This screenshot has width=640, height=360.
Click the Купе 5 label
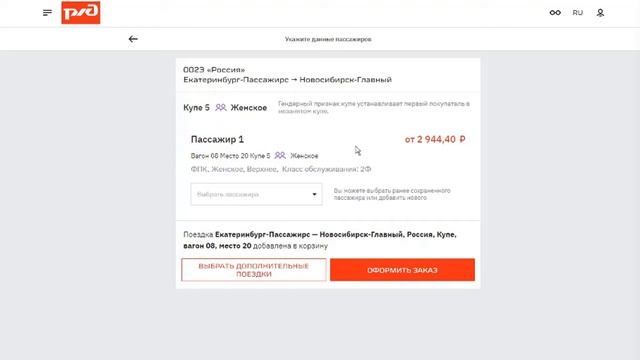(196, 107)
